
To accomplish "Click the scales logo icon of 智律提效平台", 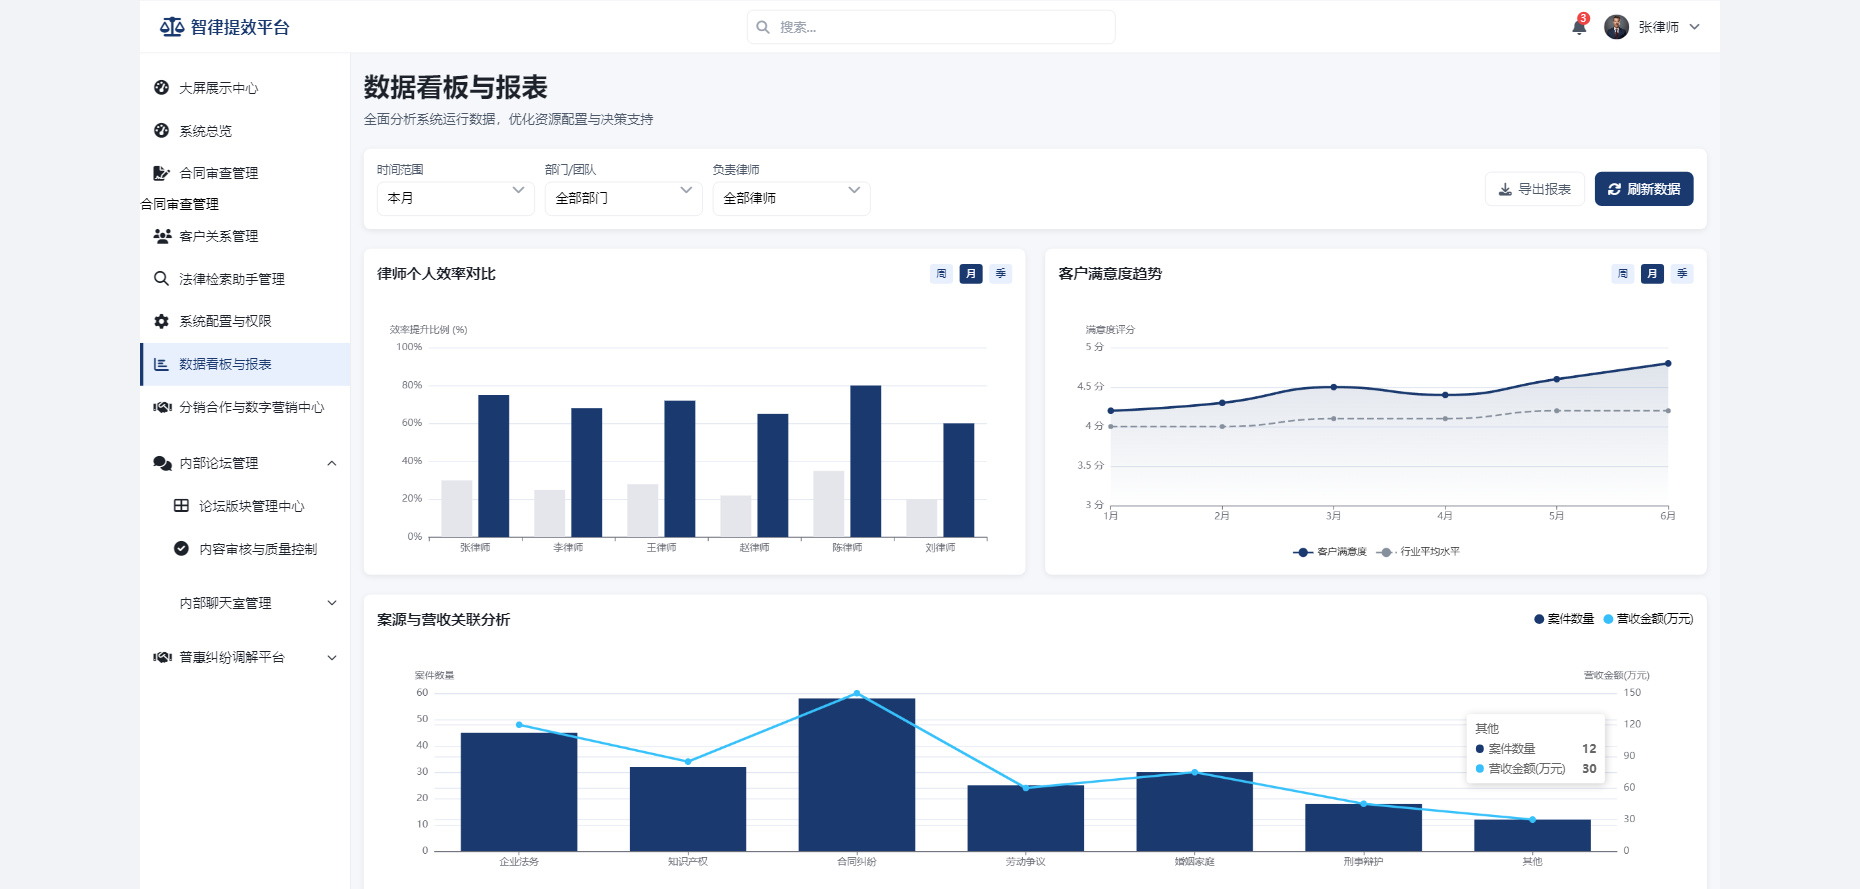I will [172, 27].
